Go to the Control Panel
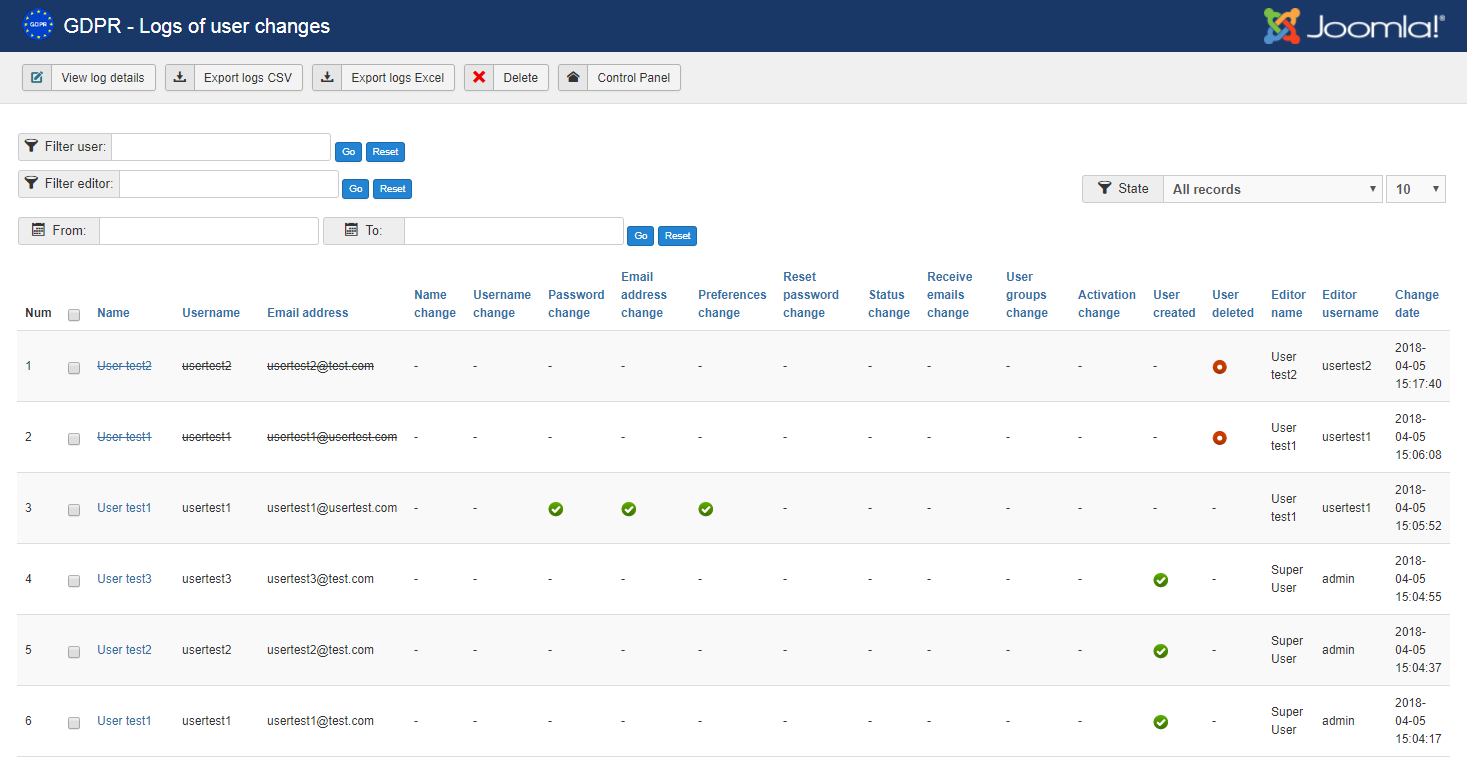 619,78
